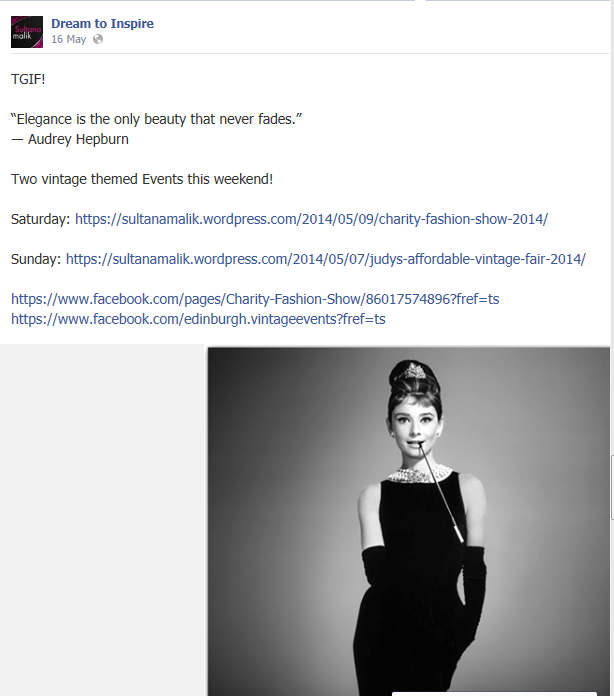Click the globe public-privacy icon
Screen dimensions: 614x696
click(x=98, y=40)
